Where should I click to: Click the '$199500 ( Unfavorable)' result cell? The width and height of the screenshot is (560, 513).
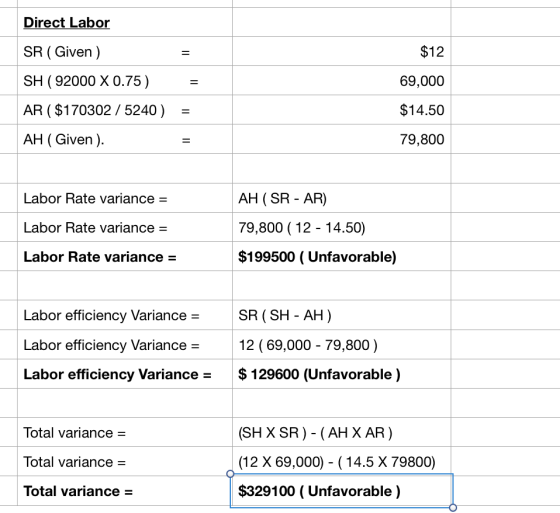pyautogui.click(x=341, y=256)
